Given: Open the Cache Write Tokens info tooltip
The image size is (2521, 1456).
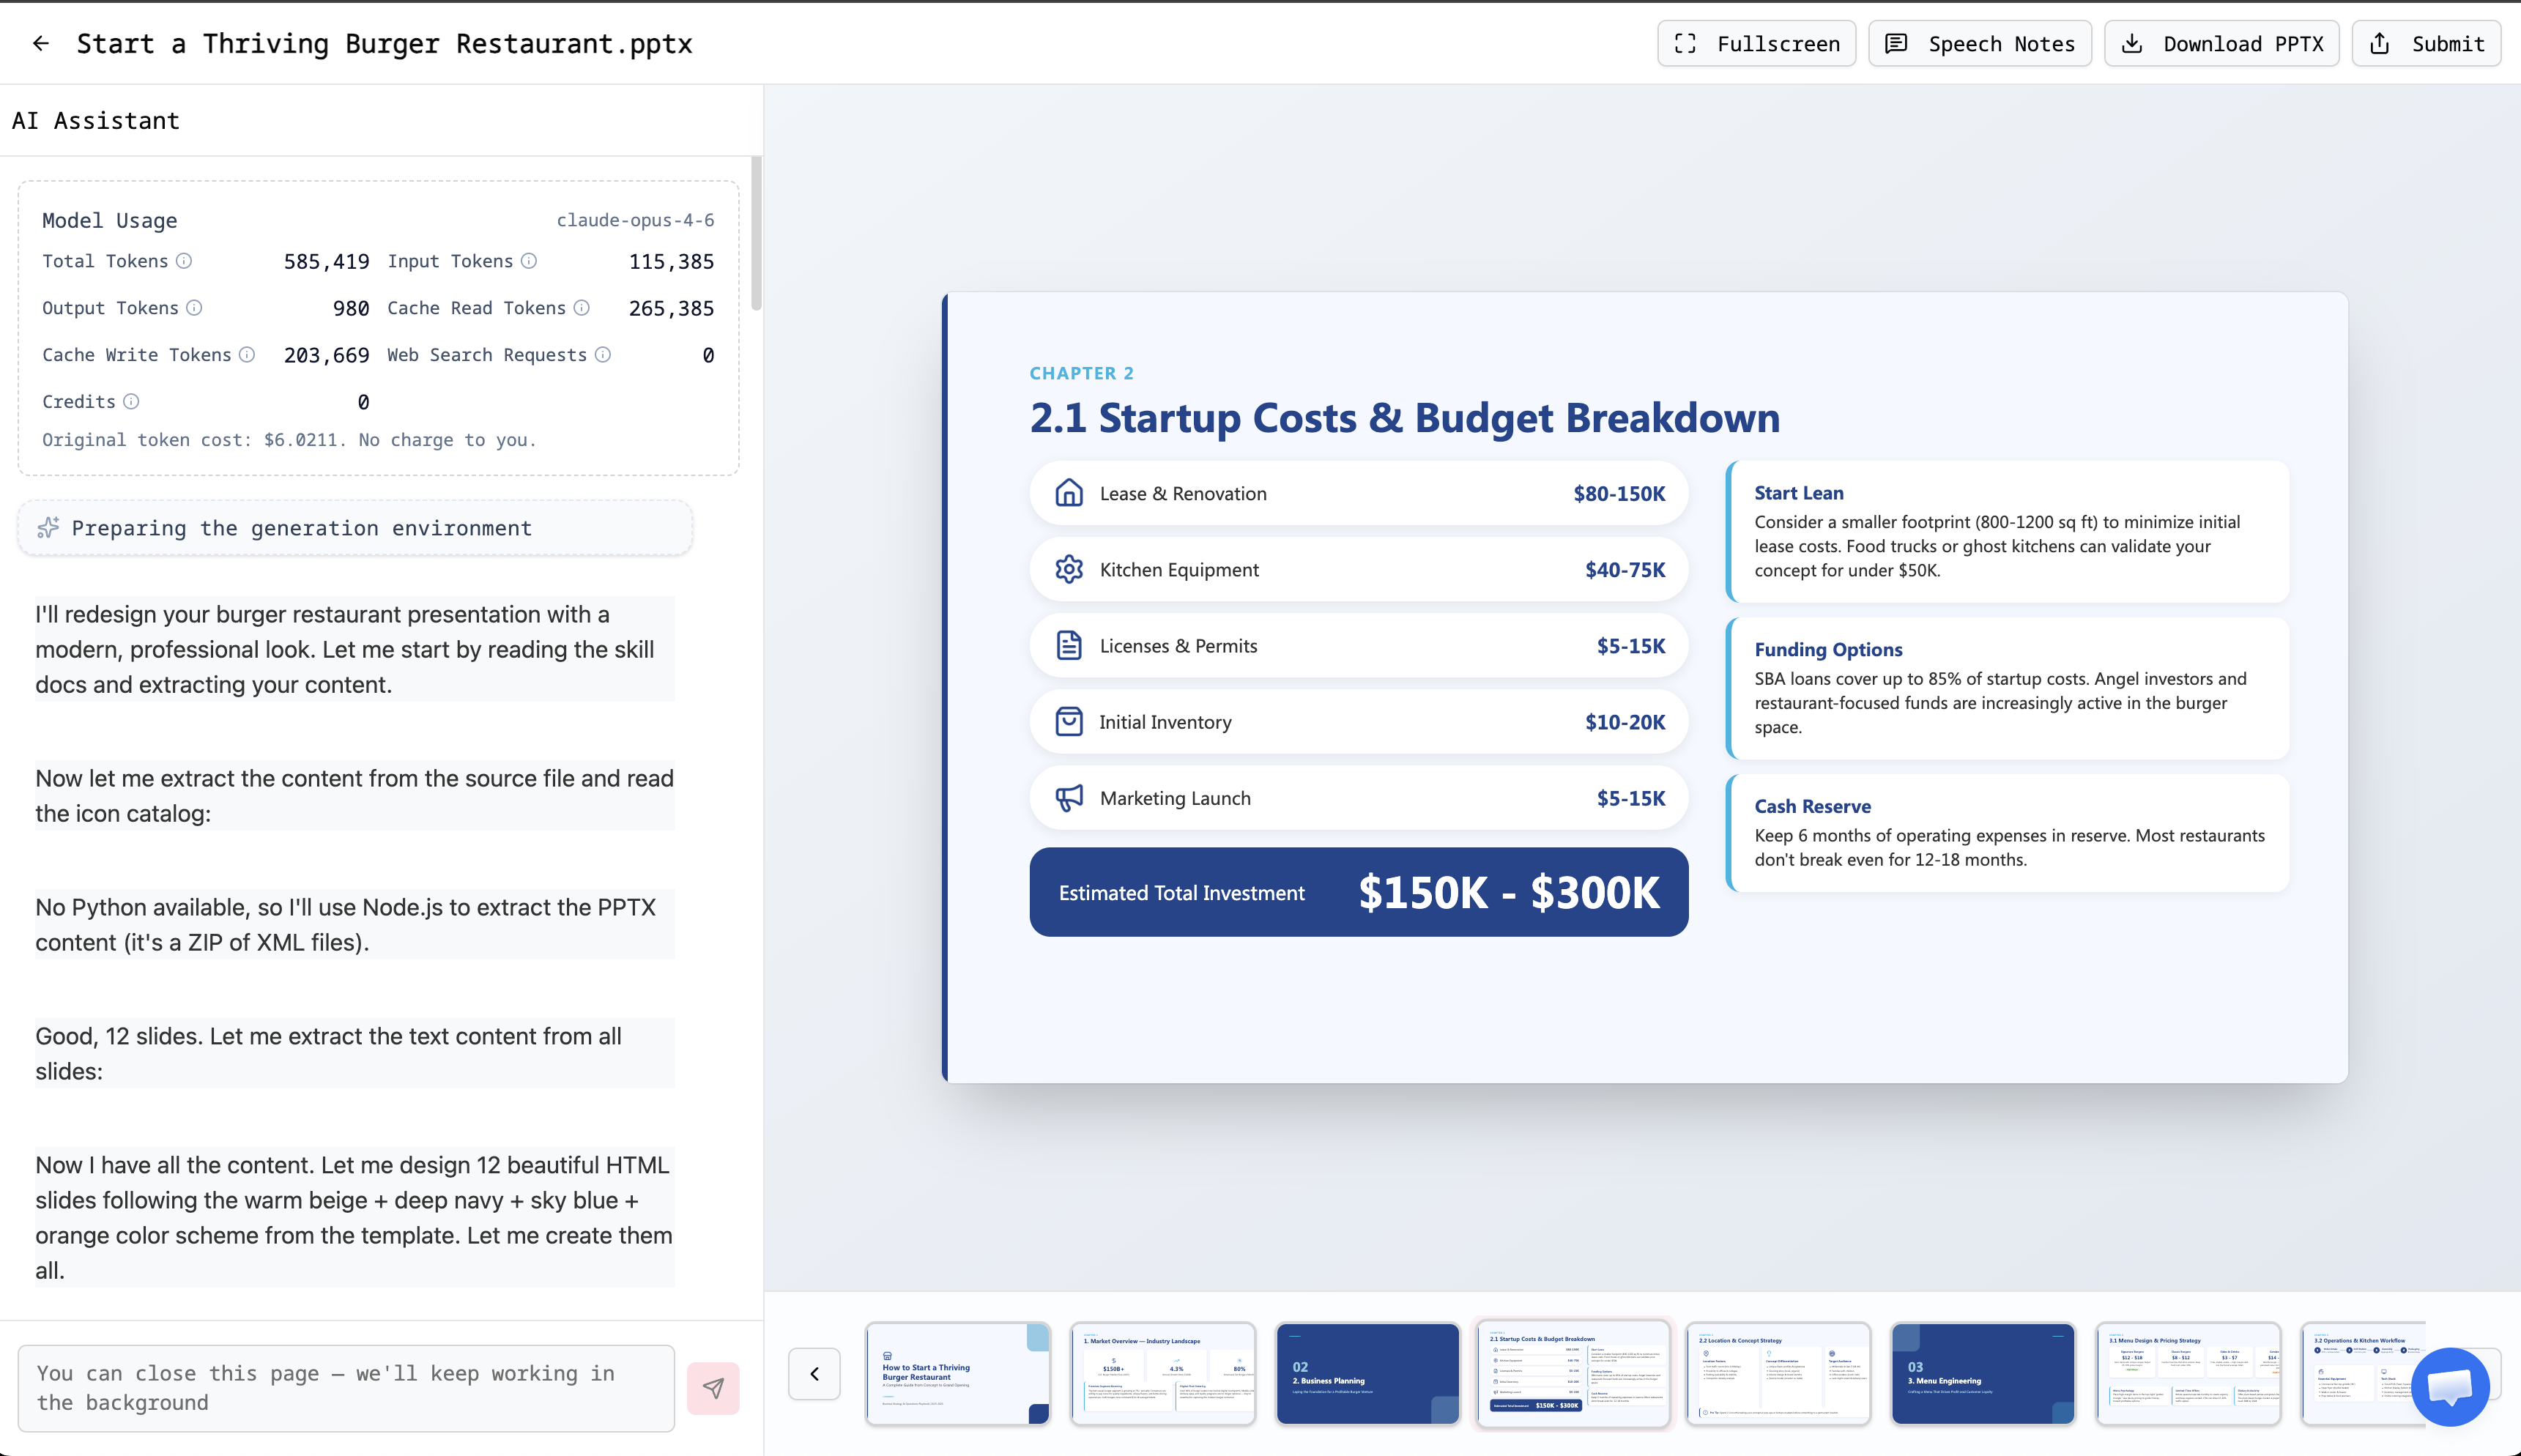Looking at the screenshot, I should 247,355.
